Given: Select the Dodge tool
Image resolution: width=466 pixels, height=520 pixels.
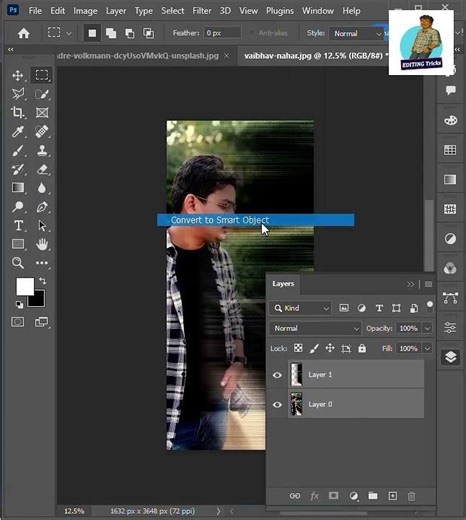Looking at the screenshot, I should click(18, 207).
